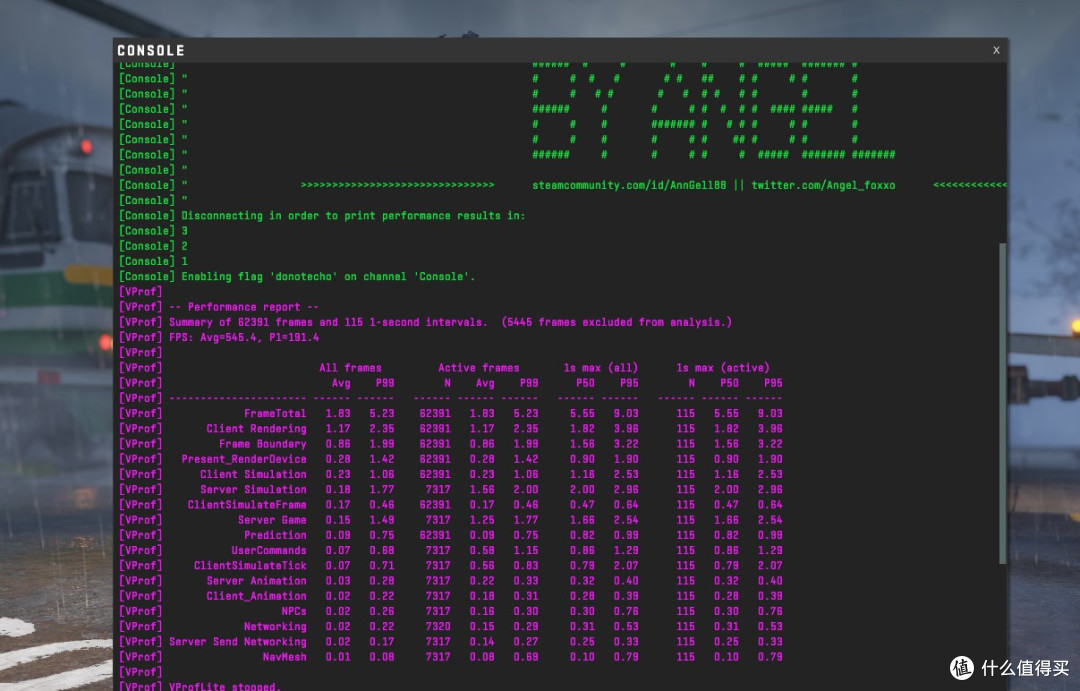Click the Server Send Networking row label

click(x=238, y=641)
